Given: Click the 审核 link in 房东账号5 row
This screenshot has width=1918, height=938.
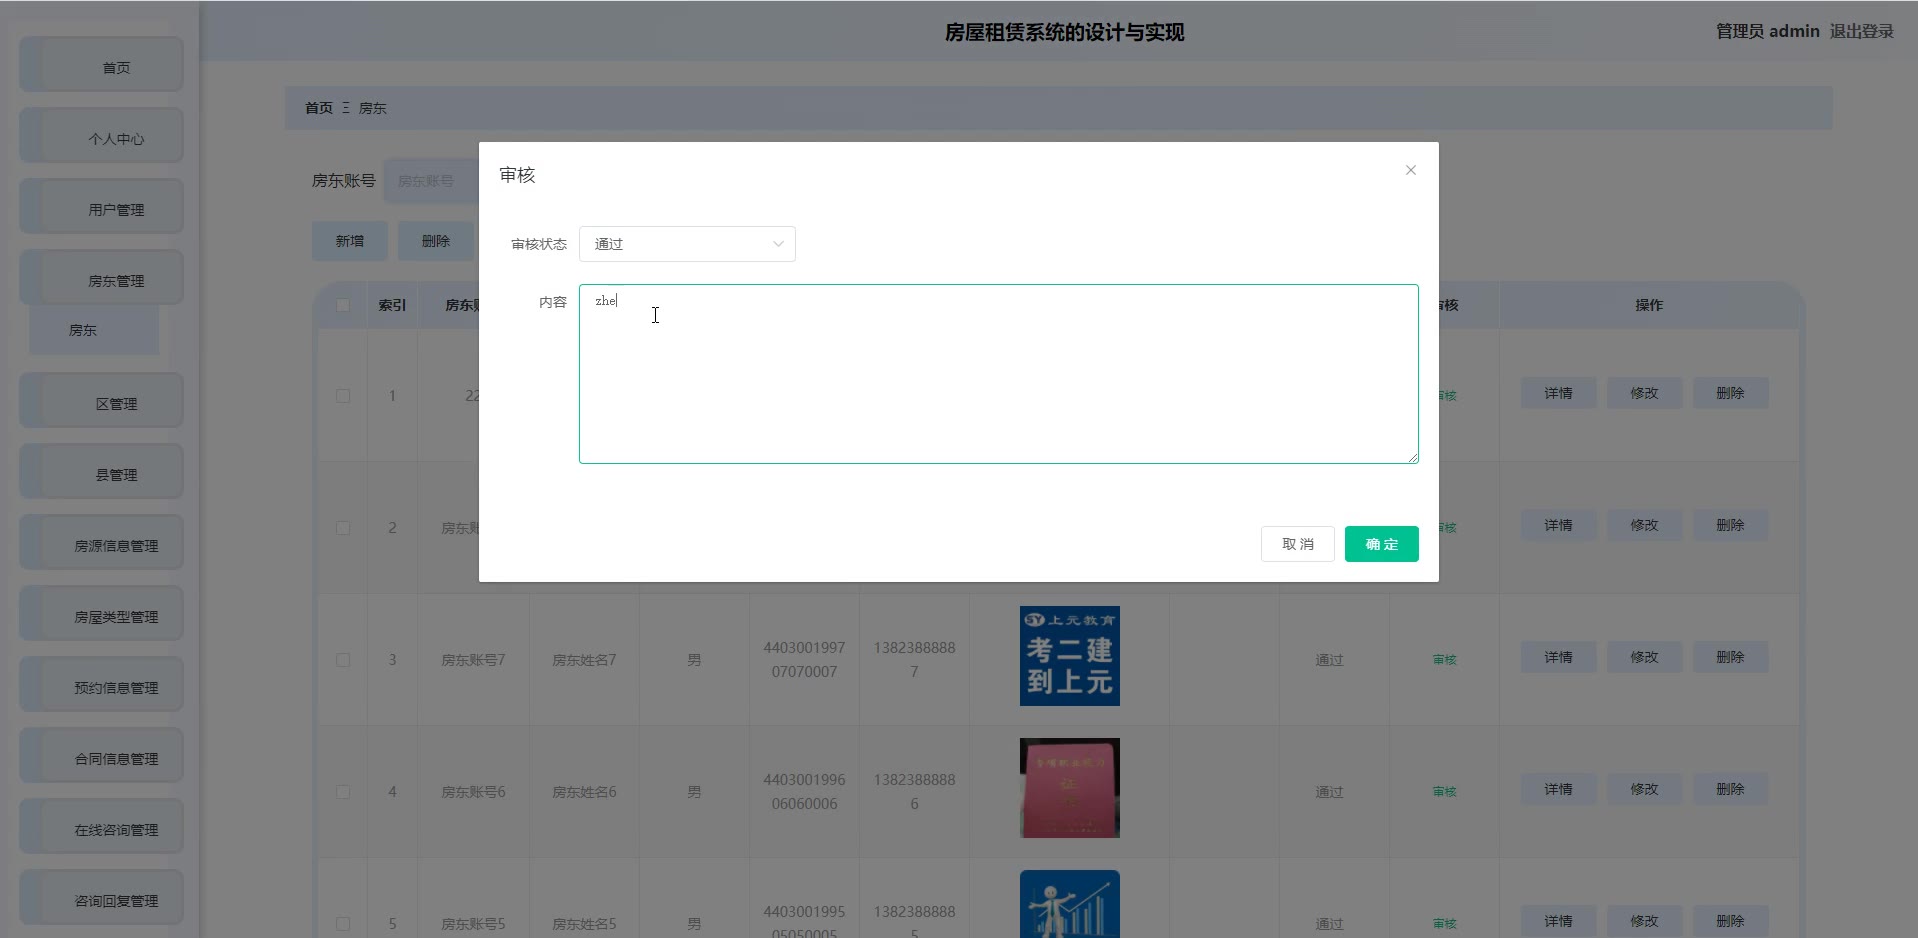Looking at the screenshot, I should click(1444, 924).
